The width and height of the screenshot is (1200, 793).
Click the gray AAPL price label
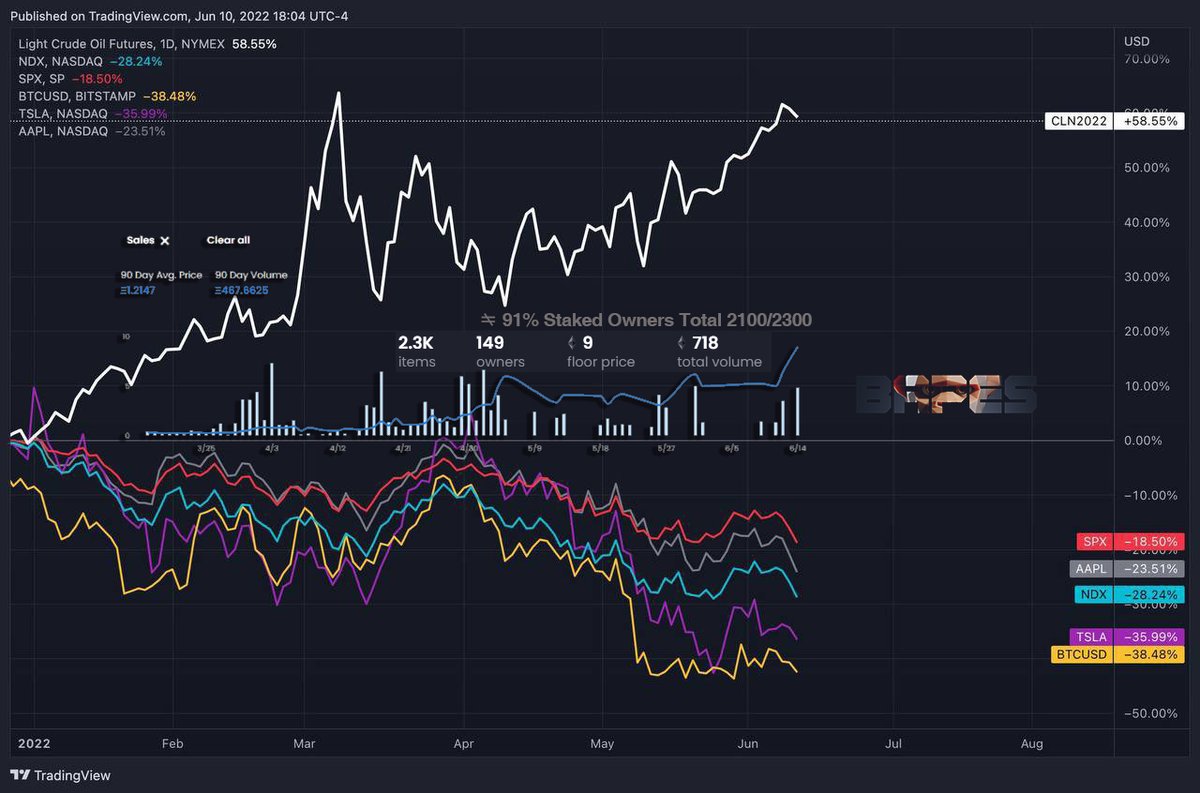pyautogui.click(x=1125, y=569)
